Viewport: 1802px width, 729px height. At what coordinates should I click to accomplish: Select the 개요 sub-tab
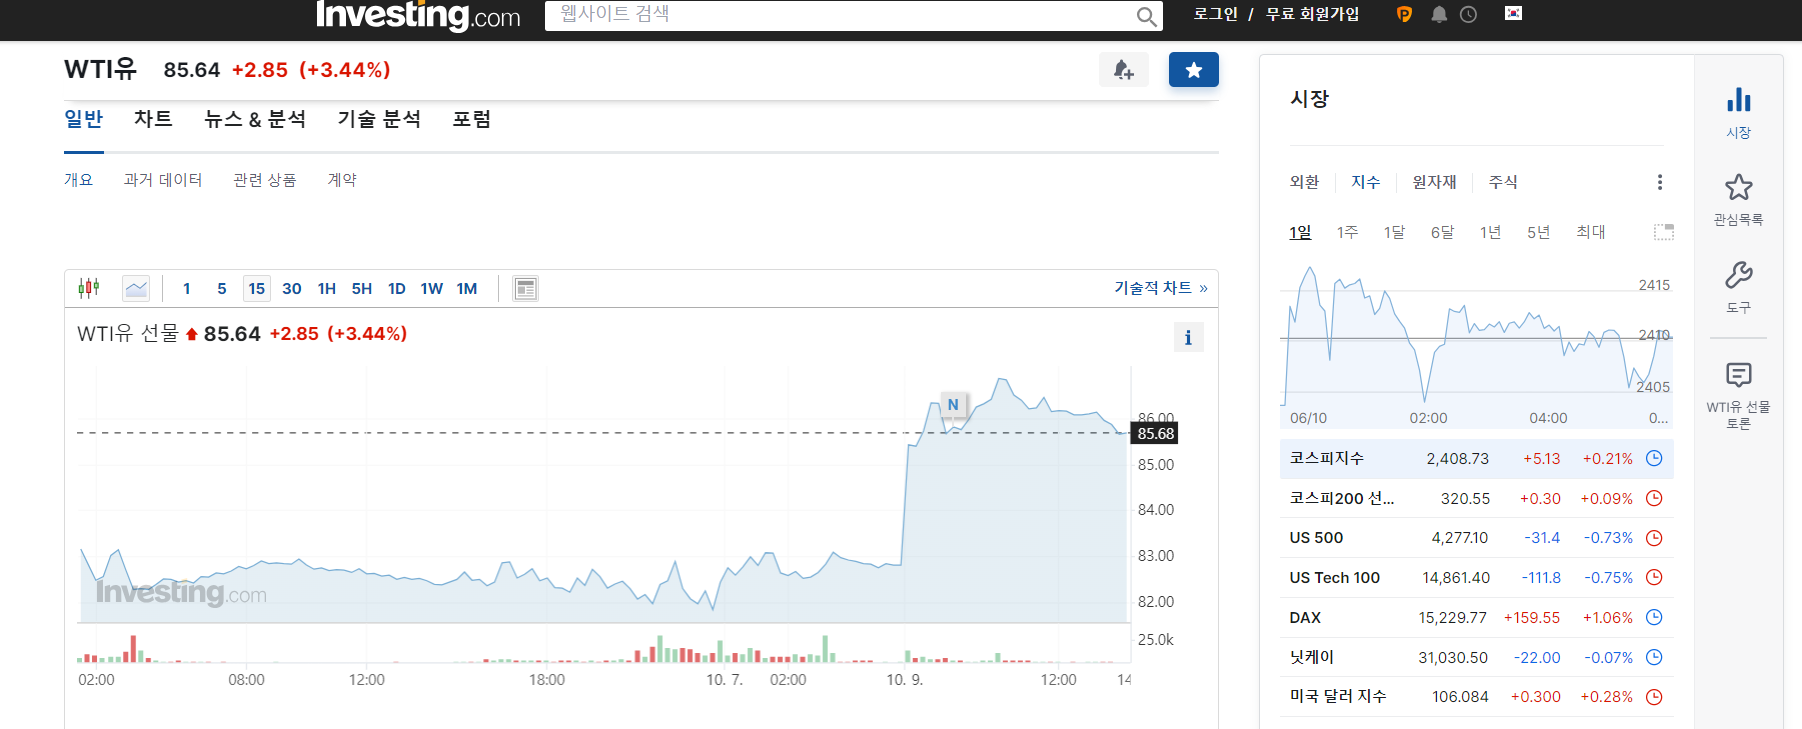point(78,180)
